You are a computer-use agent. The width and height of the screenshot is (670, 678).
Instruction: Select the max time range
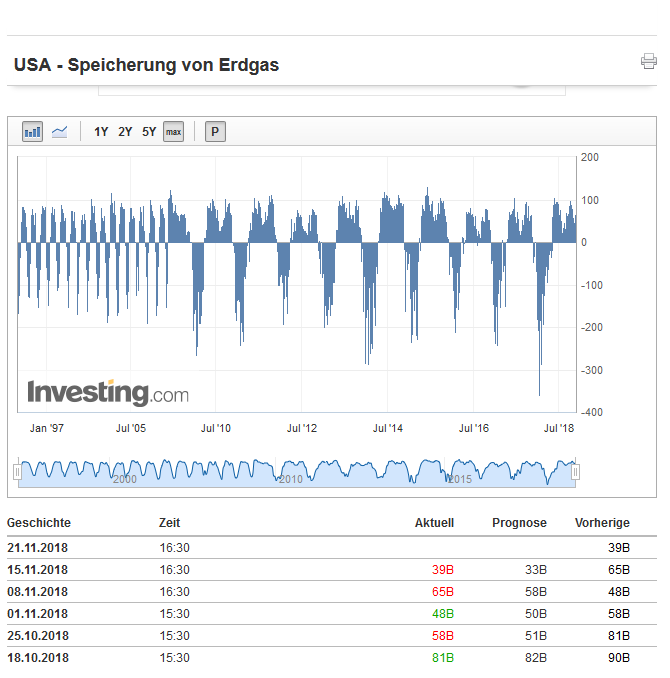[173, 131]
